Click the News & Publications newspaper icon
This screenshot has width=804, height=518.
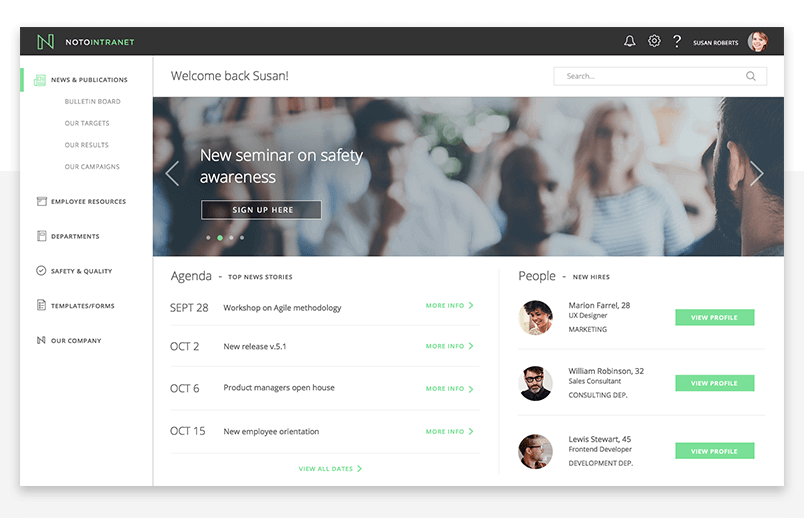(40, 80)
